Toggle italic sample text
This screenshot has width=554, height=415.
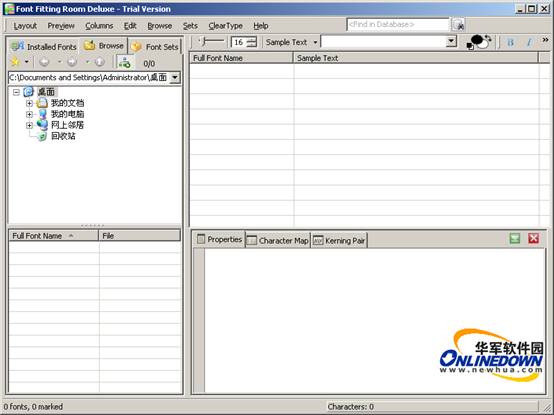pyautogui.click(x=529, y=42)
